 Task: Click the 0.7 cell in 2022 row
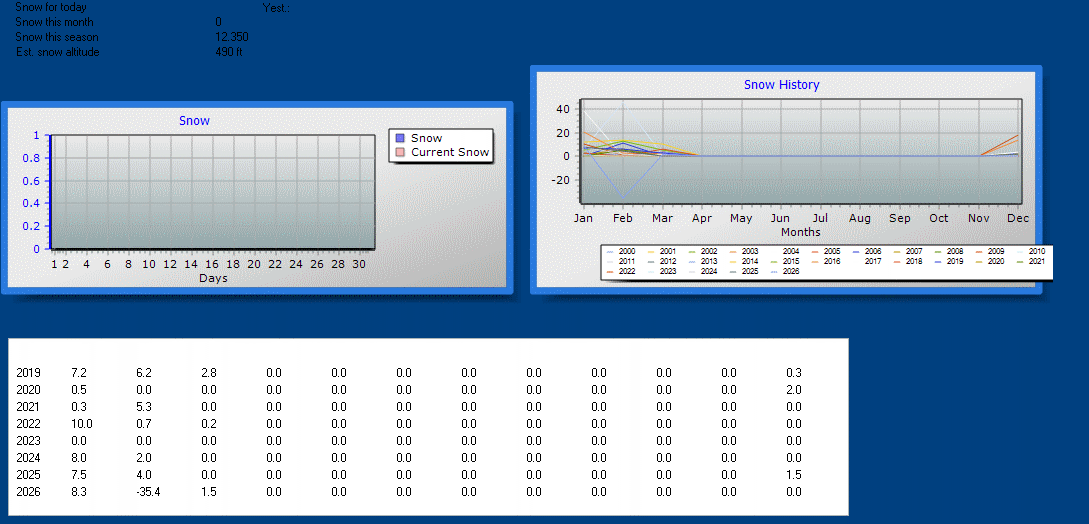click(x=144, y=424)
